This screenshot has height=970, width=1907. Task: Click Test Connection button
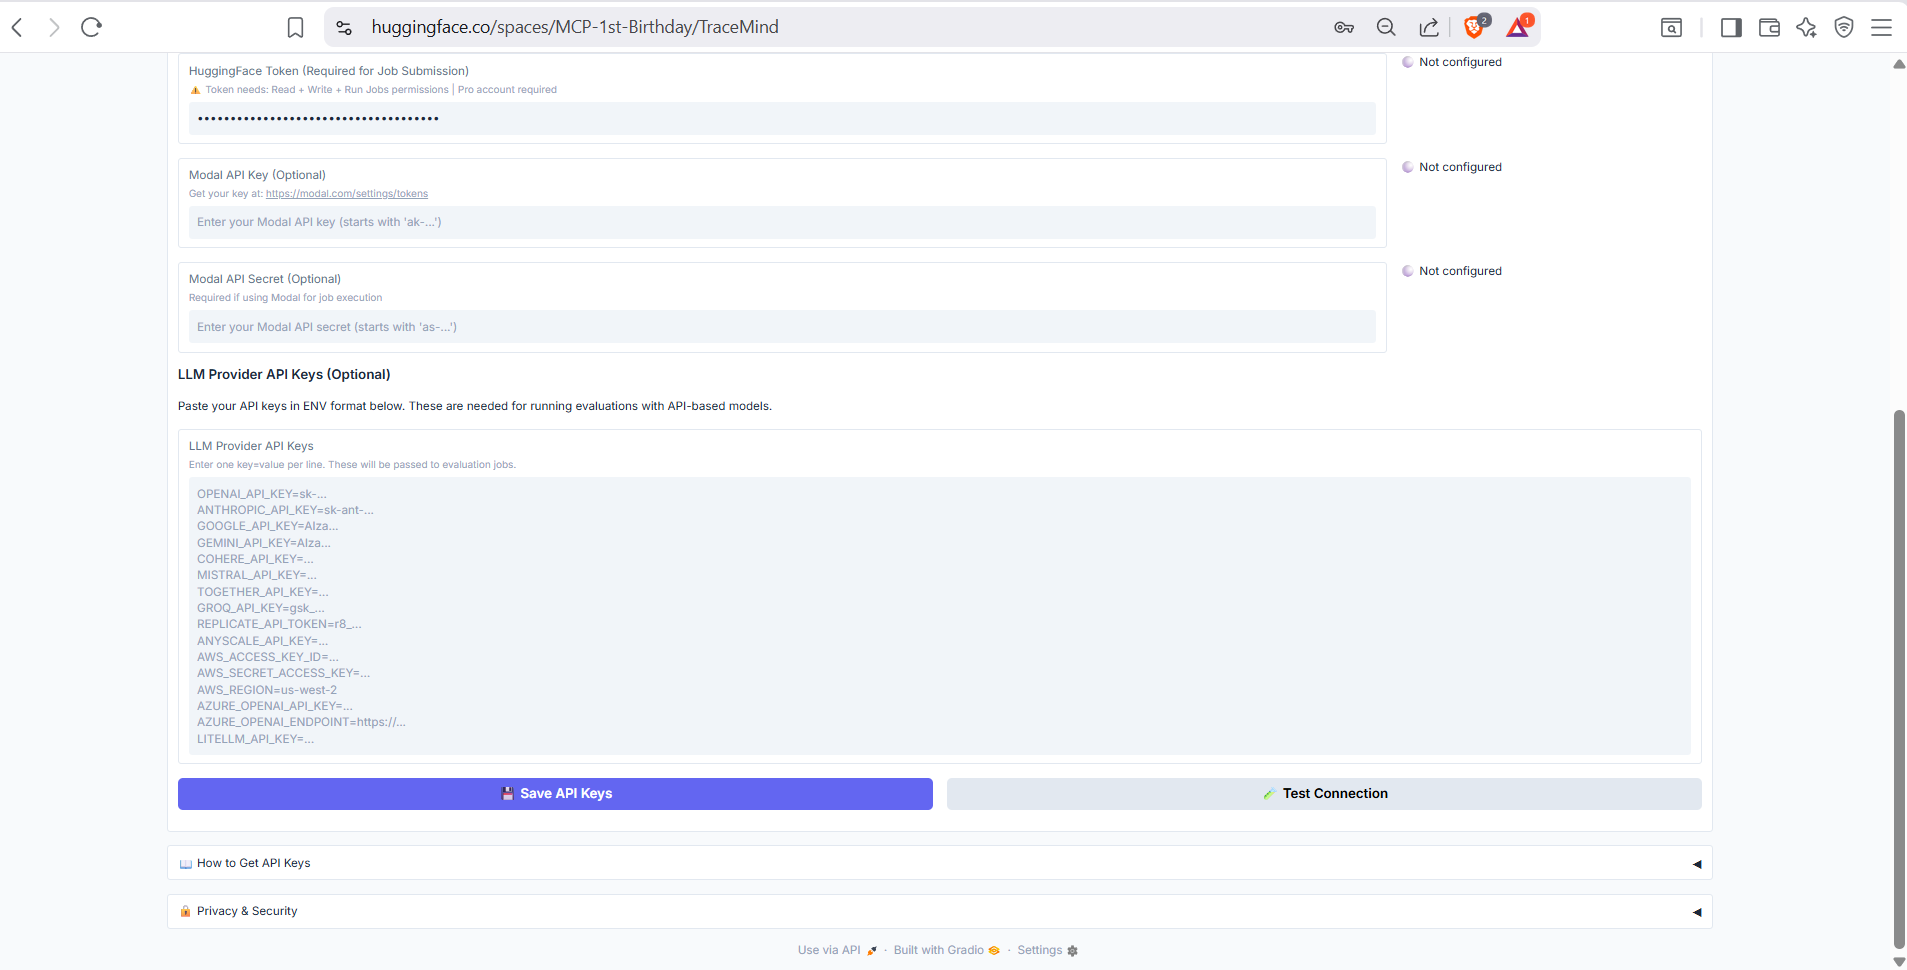pos(1324,794)
